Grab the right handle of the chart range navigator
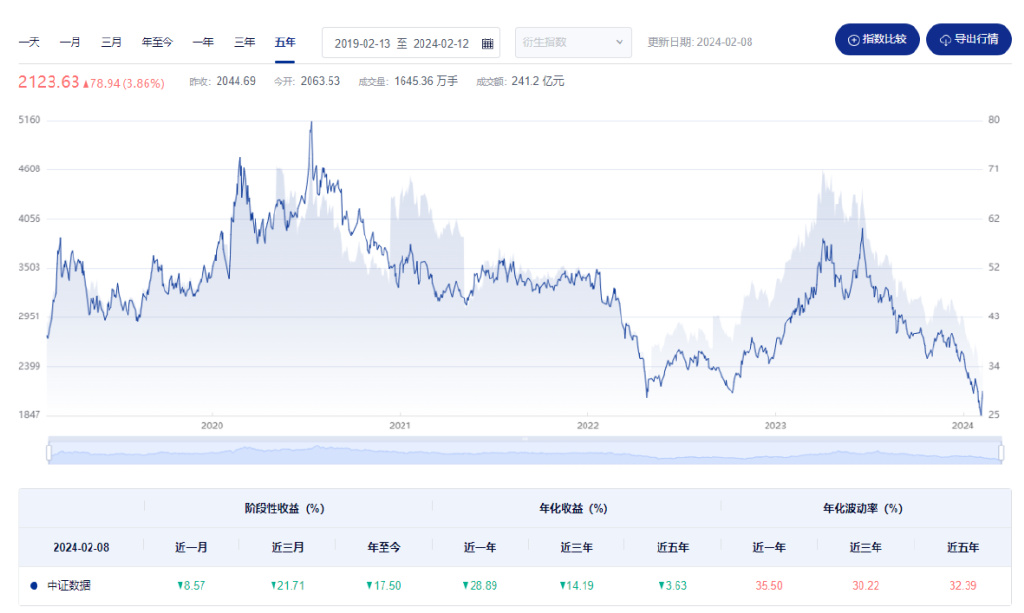Image resolution: width=1024 pixels, height=613 pixels. coord(1000,453)
